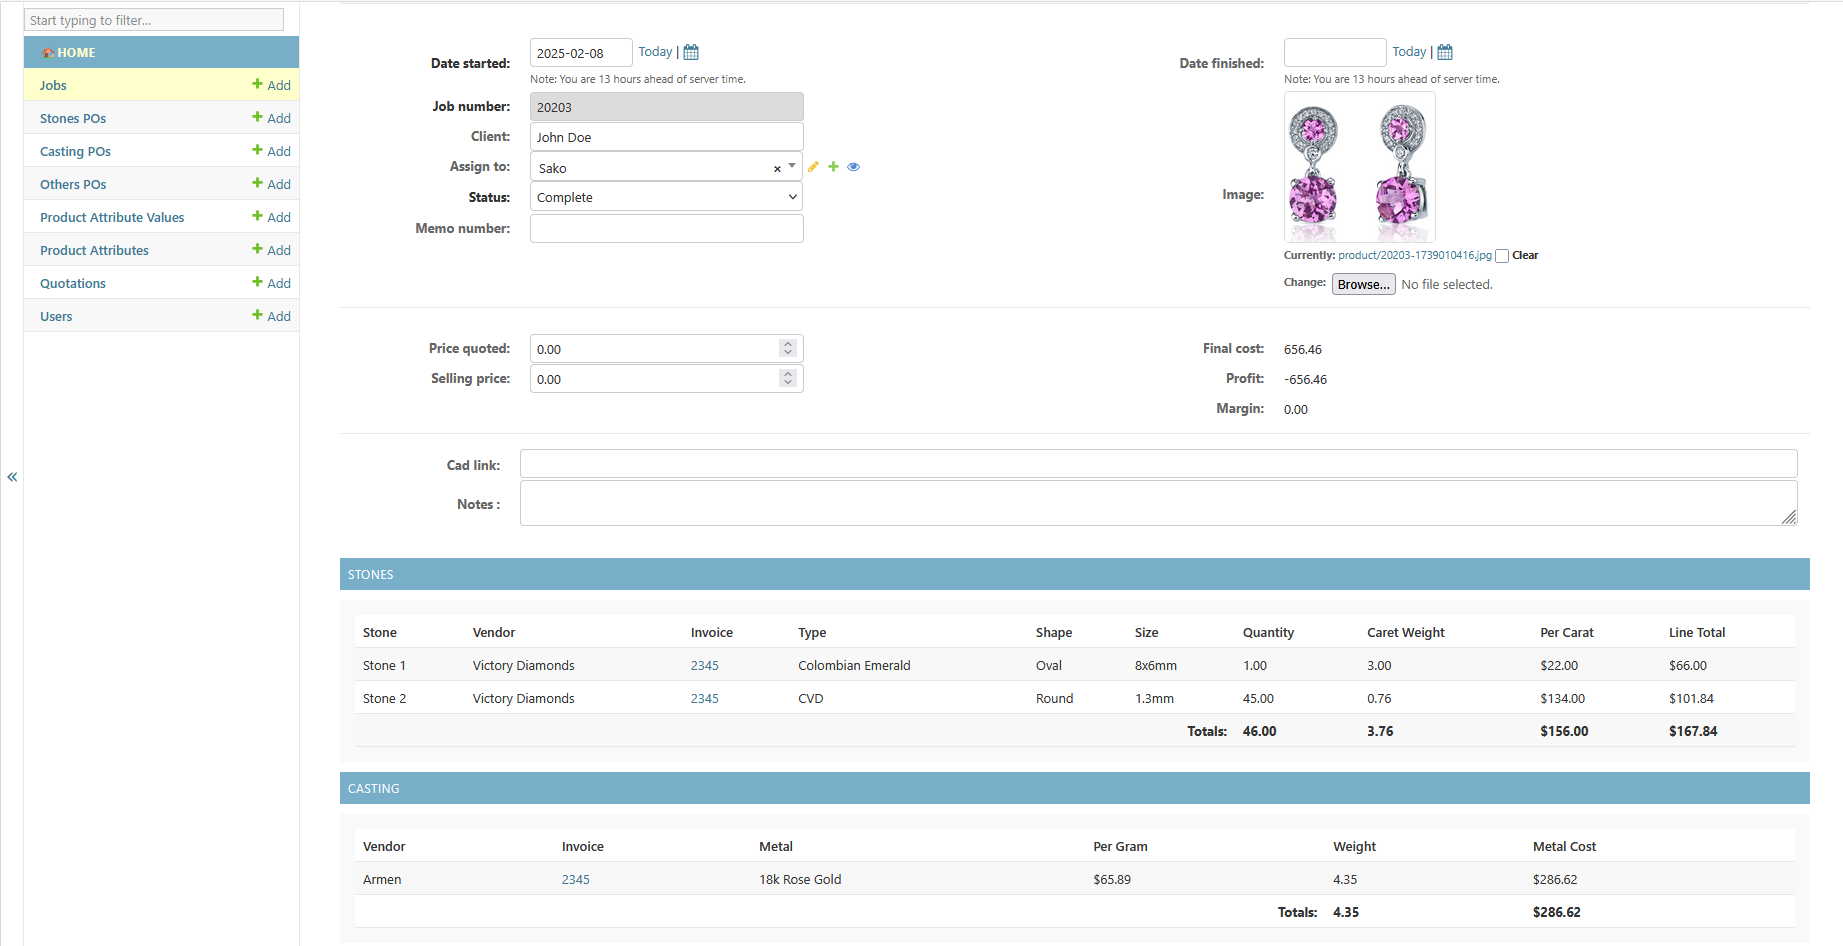Image resolution: width=1843 pixels, height=946 pixels.
Task: Open Users in the sidebar
Action: click(x=56, y=316)
